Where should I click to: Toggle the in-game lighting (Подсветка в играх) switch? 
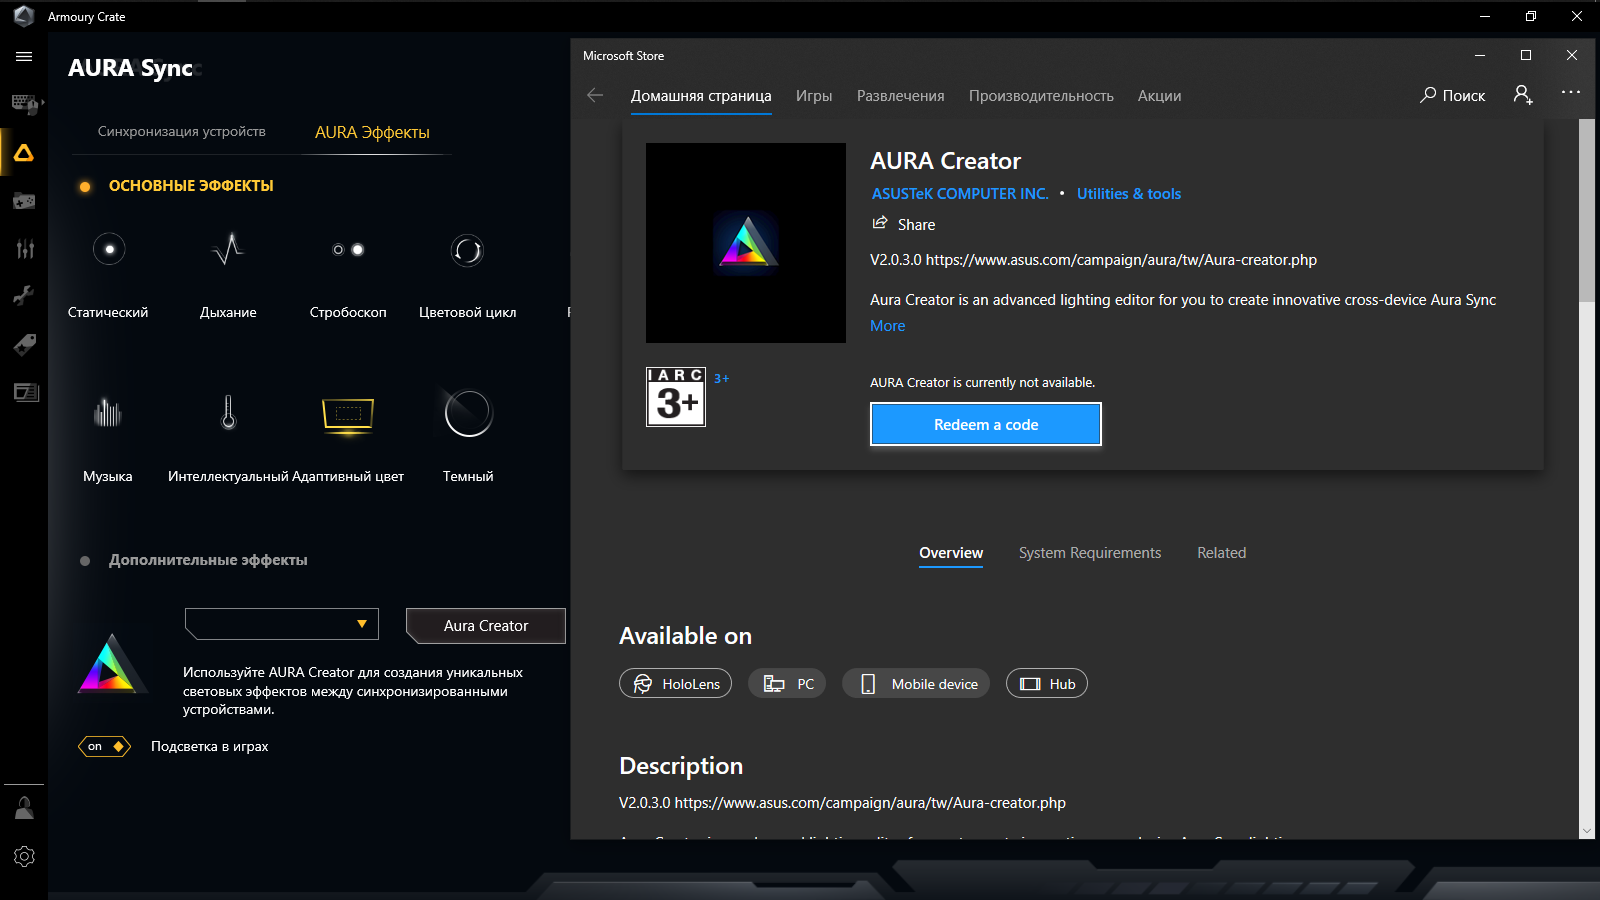105,746
